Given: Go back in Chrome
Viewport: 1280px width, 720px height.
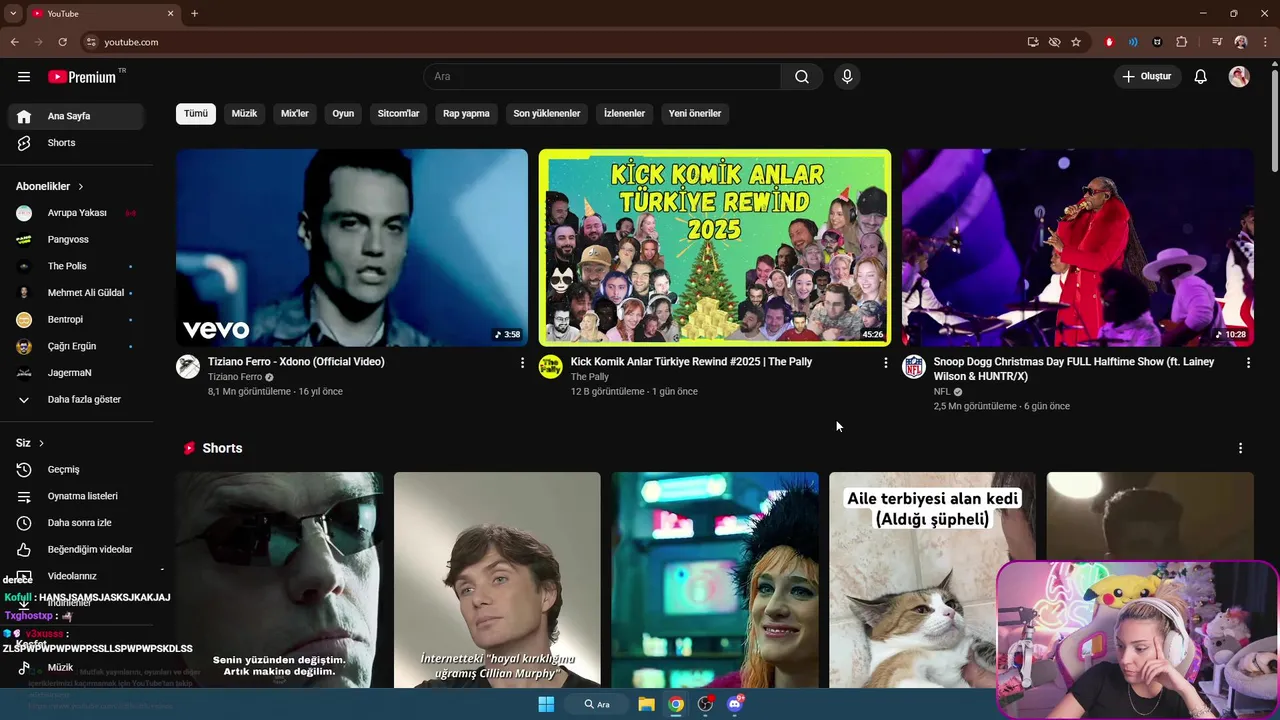Looking at the screenshot, I should (14, 42).
